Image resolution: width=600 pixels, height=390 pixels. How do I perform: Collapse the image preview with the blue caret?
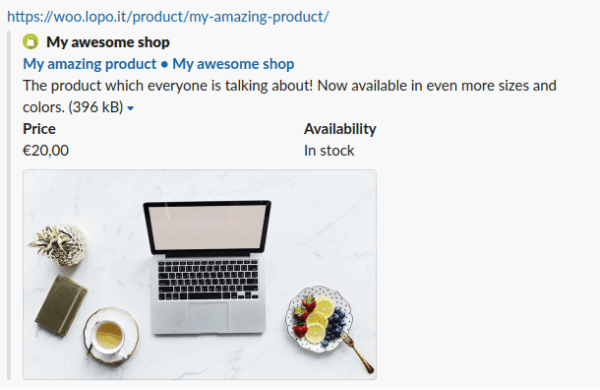(130, 108)
